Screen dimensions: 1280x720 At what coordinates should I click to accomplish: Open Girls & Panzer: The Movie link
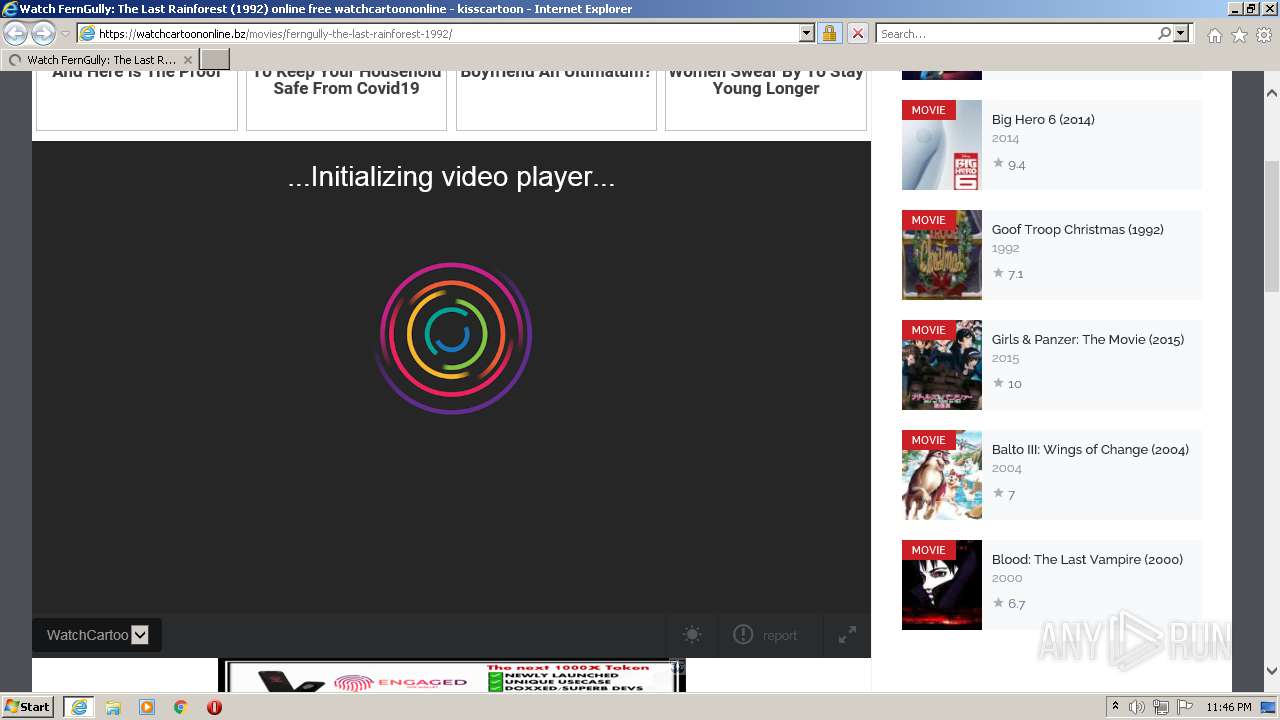pyautogui.click(x=1088, y=339)
